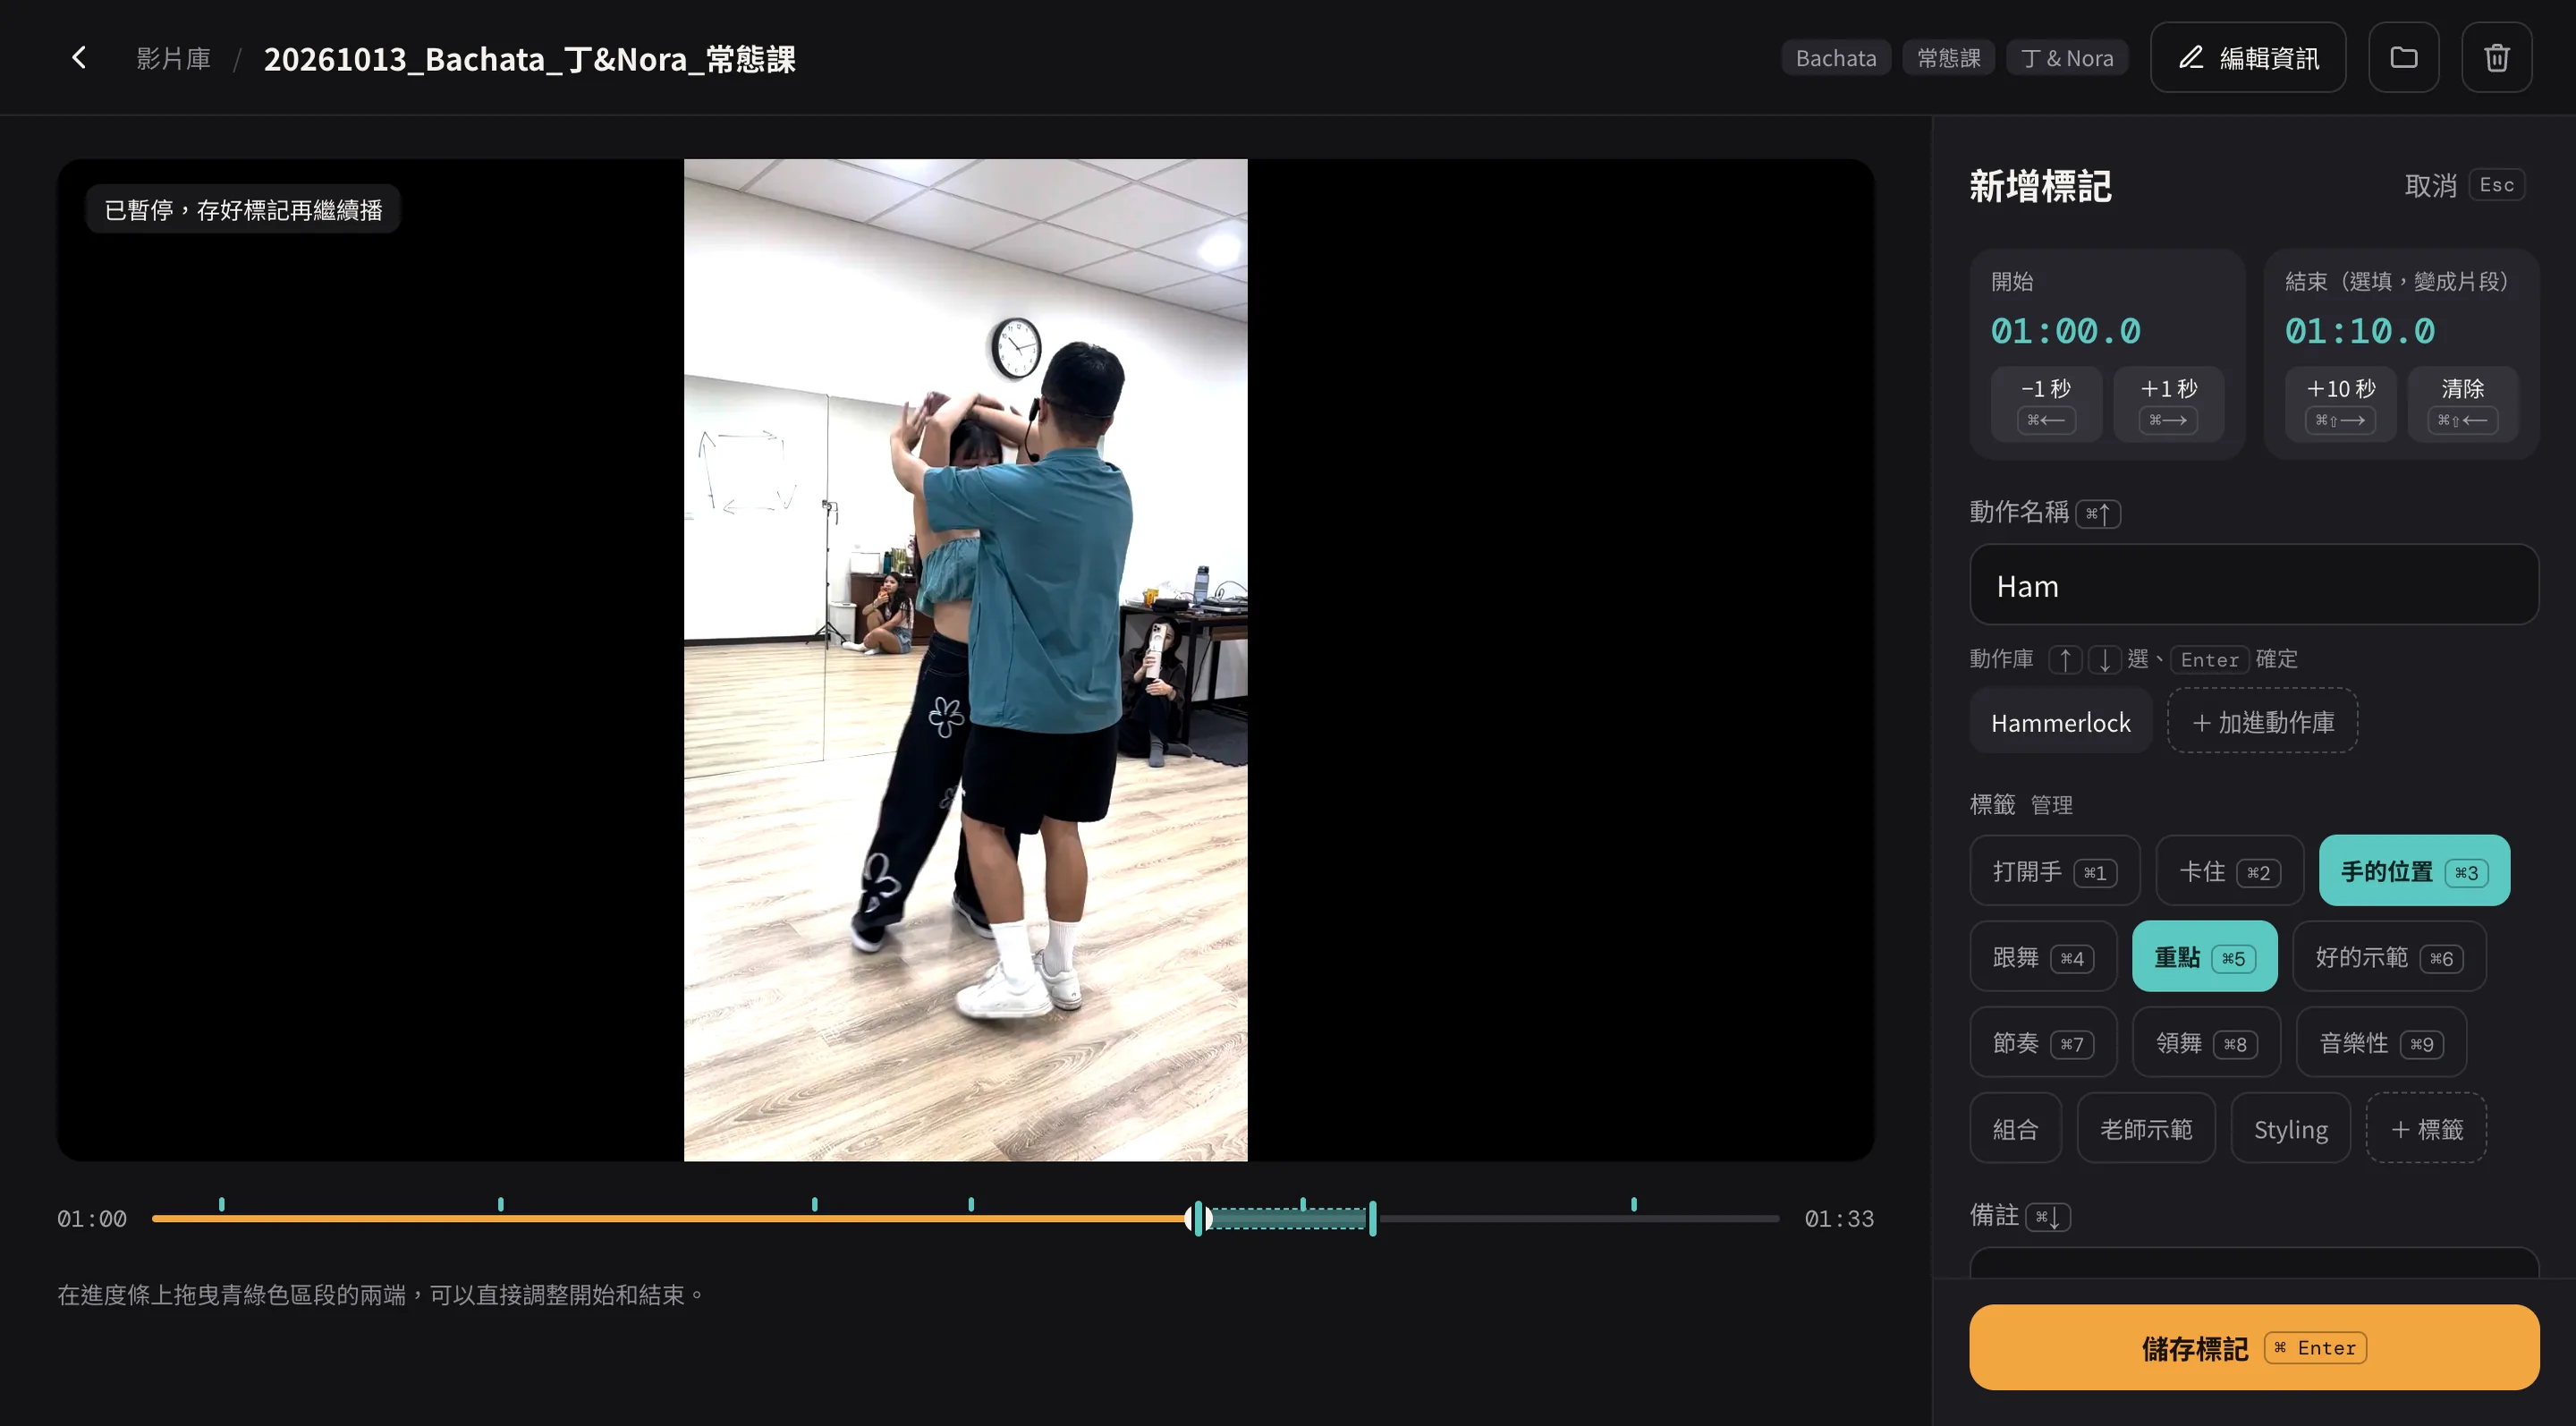Image resolution: width=2576 pixels, height=1426 pixels.
Task: Open 管理 tag management link
Action: click(2051, 805)
